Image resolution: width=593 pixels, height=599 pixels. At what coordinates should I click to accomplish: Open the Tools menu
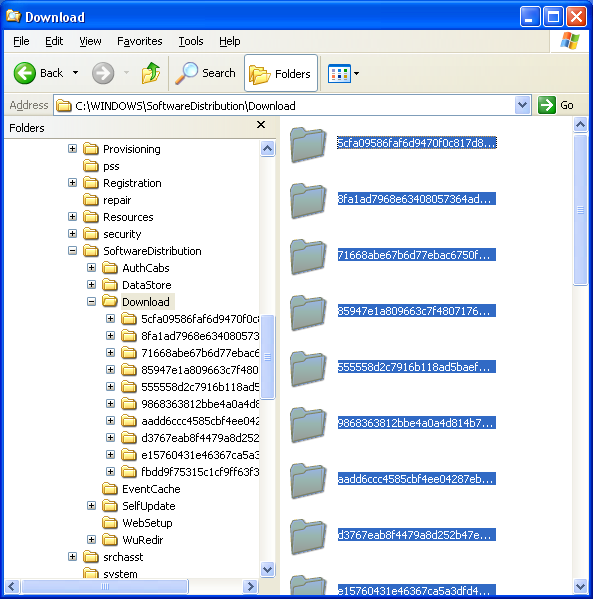point(191,41)
